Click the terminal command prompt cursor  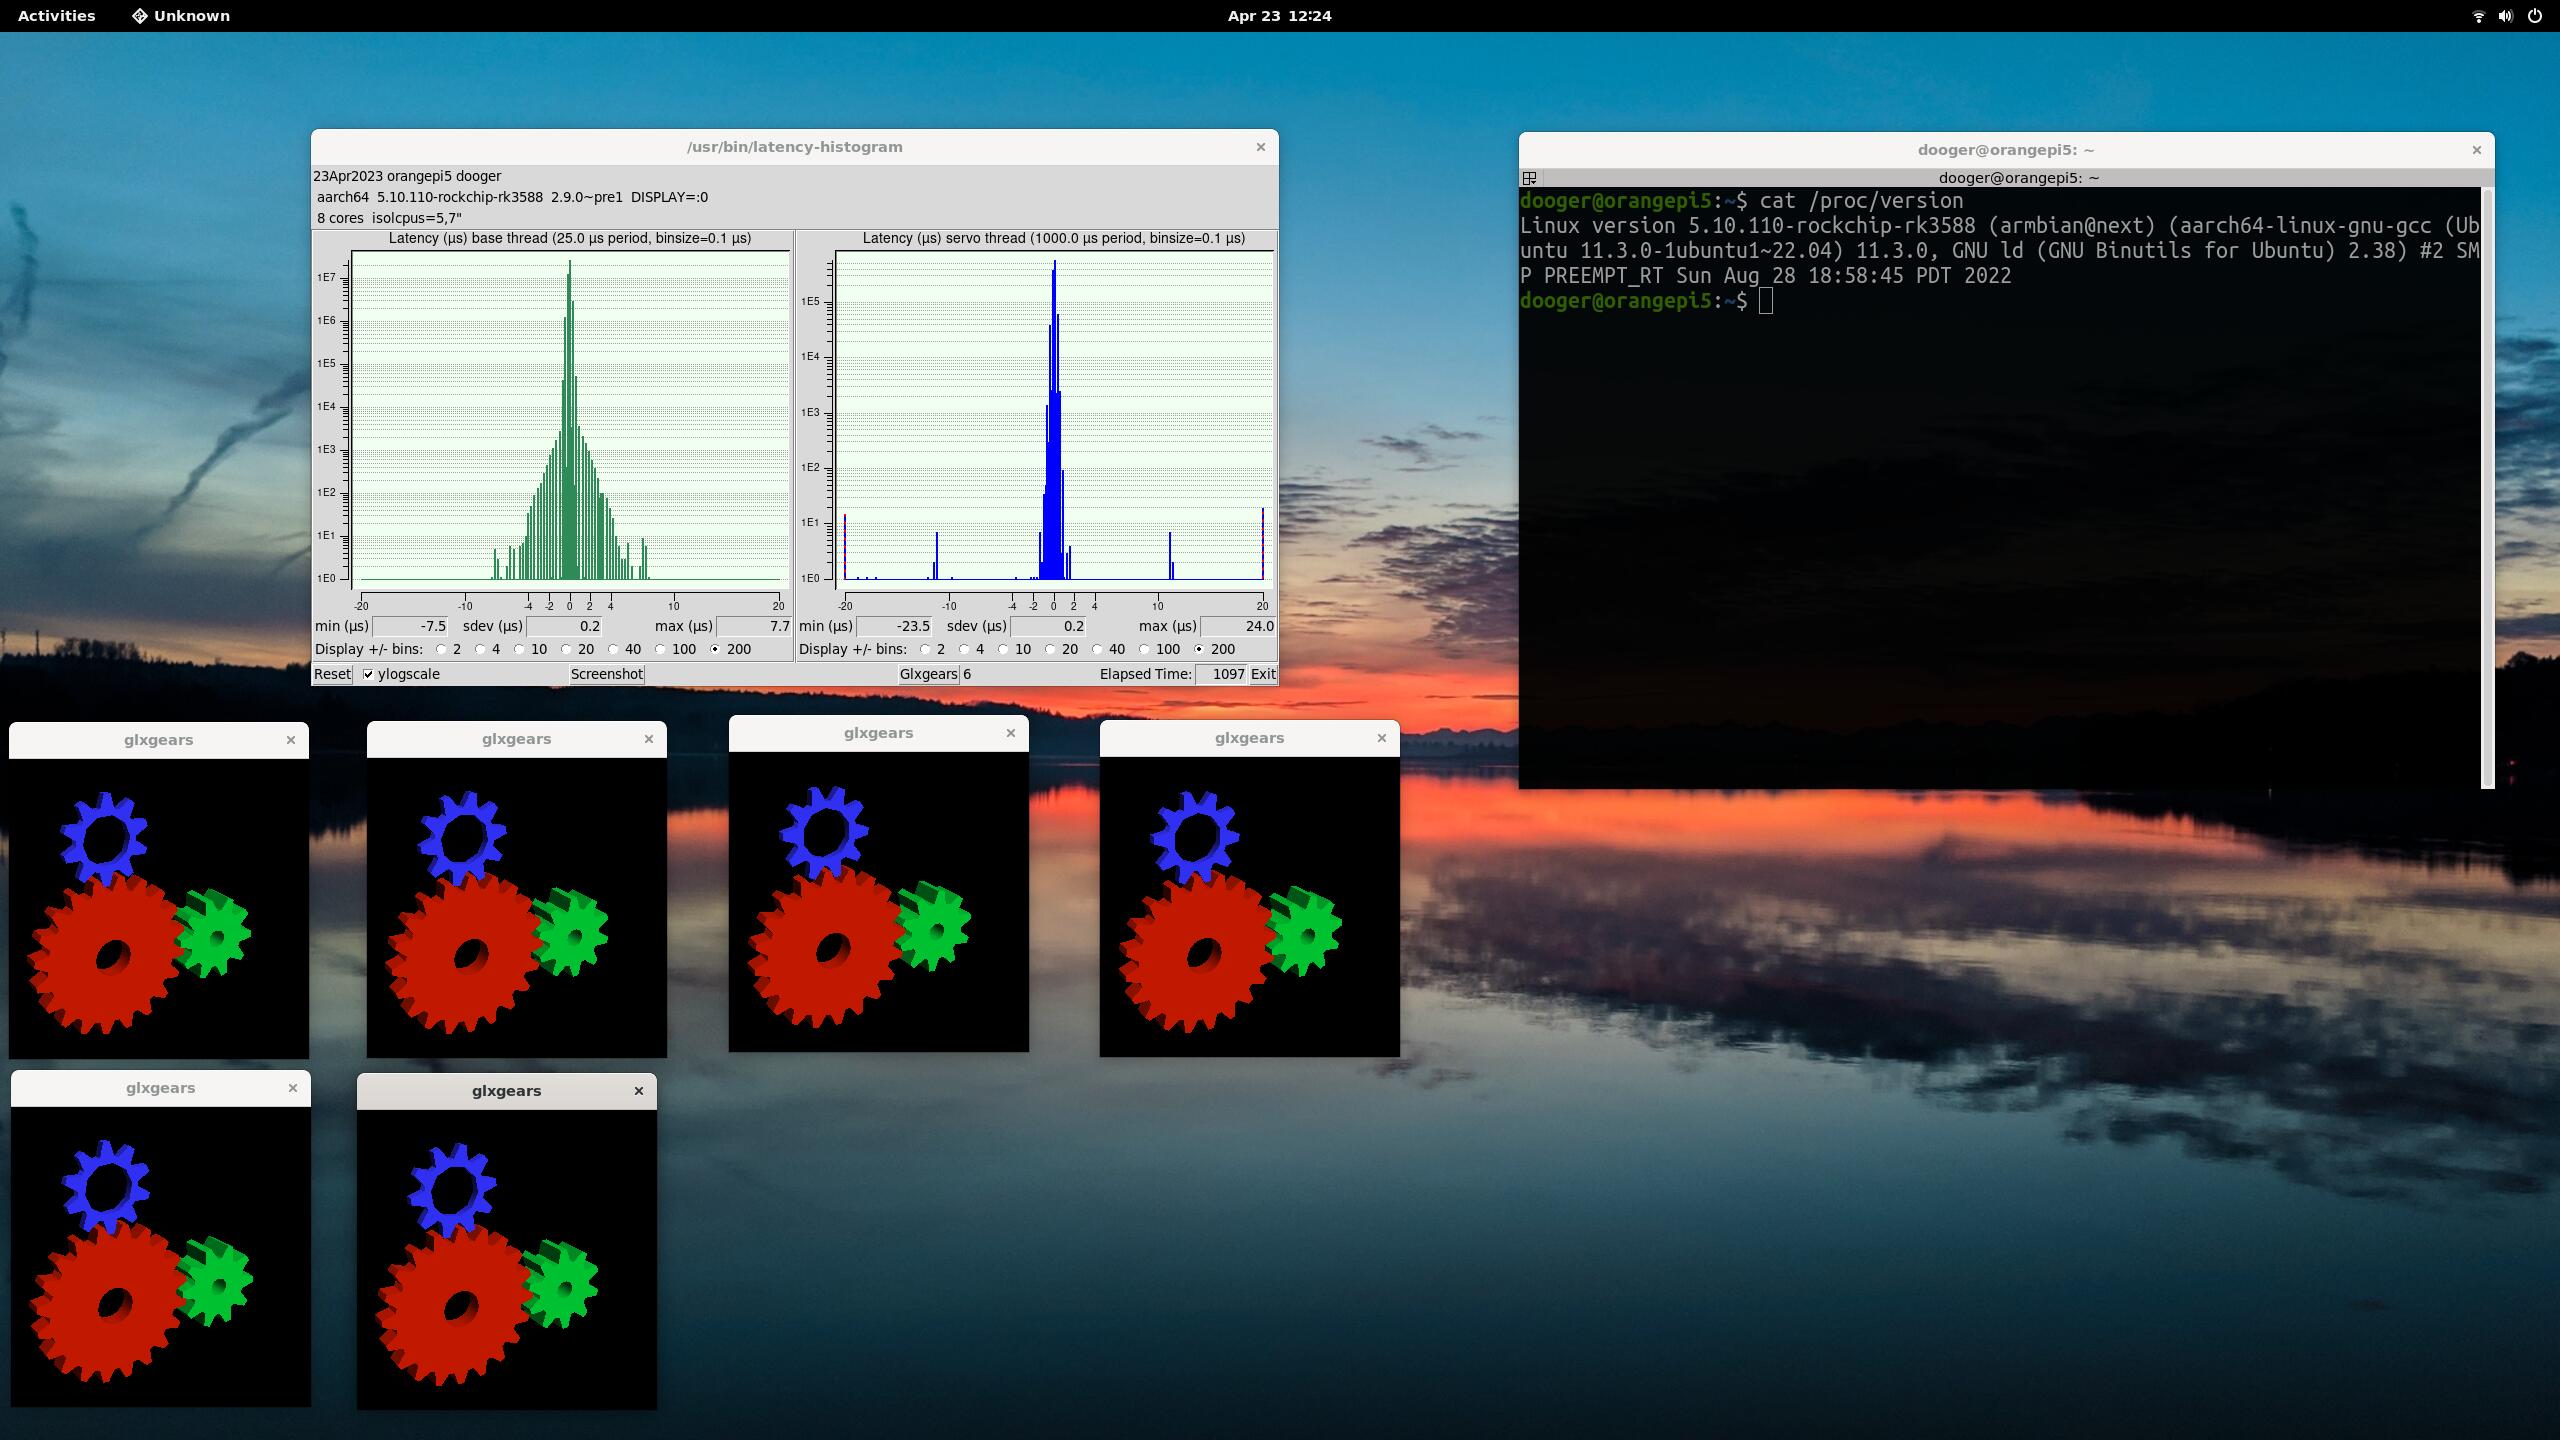coord(1766,301)
